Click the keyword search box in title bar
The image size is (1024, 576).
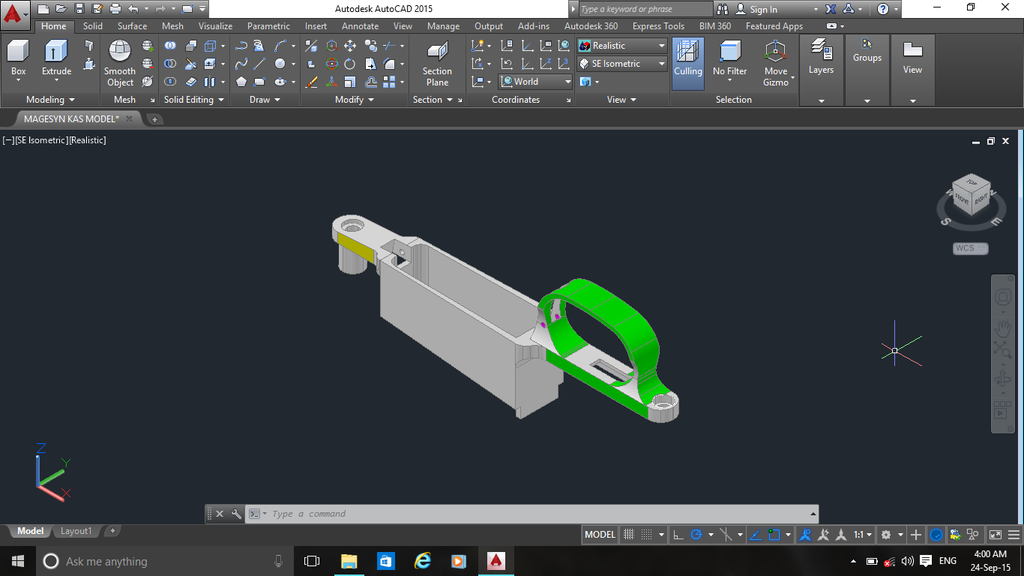645,9
